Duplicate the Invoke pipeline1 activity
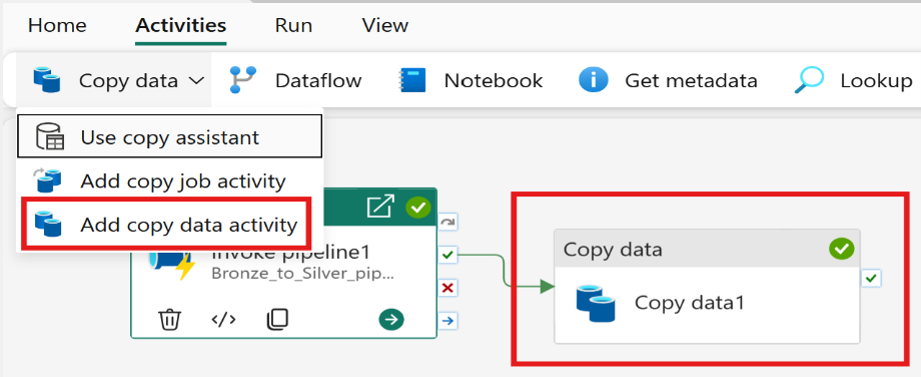This screenshot has width=921, height=377. point(277,319)
